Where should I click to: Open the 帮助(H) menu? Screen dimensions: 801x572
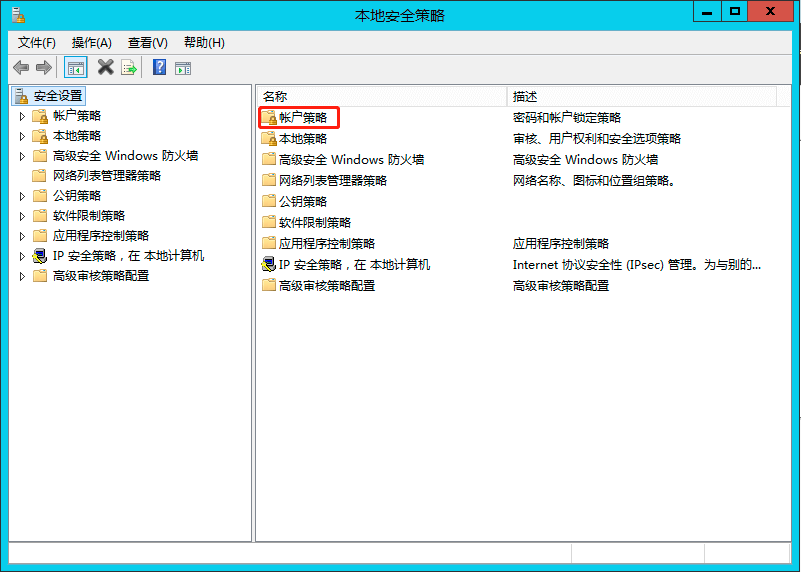pos(204,43)
